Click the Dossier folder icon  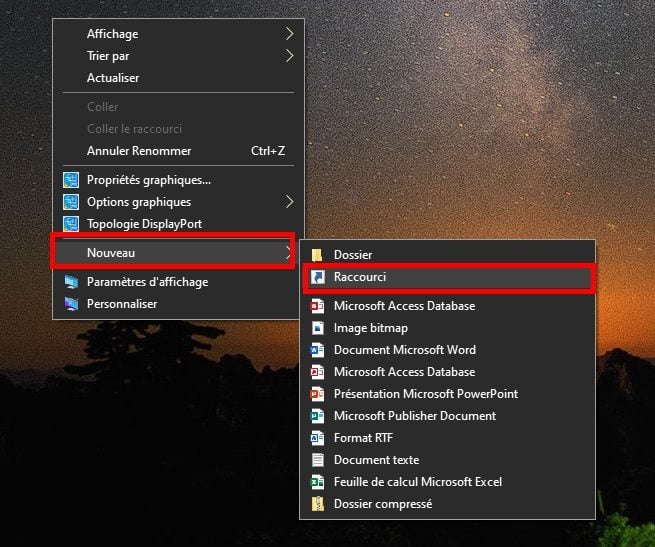point(317,255)
